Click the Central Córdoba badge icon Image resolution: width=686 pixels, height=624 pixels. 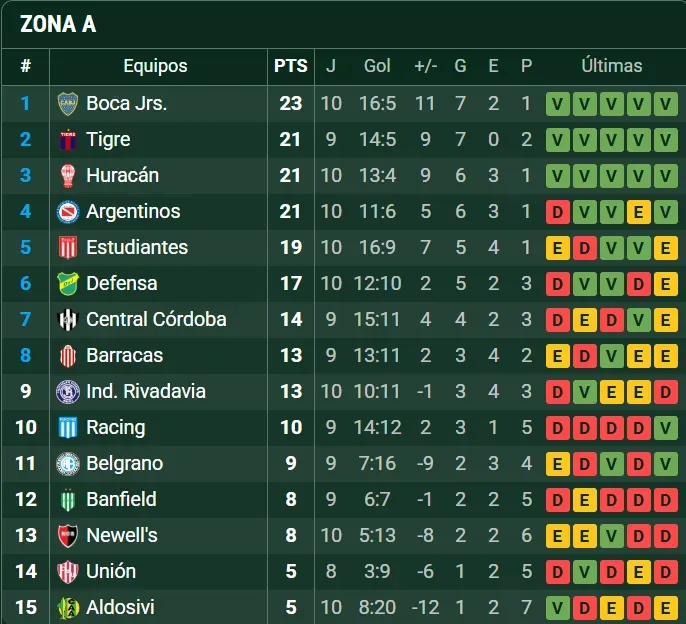(x=68, y=319)
